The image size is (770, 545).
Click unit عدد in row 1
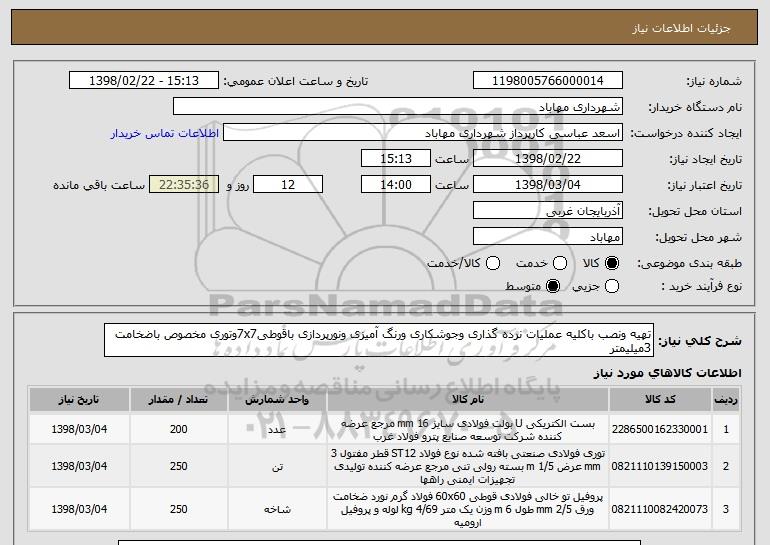pyautogui.click(x=277, y=430)
